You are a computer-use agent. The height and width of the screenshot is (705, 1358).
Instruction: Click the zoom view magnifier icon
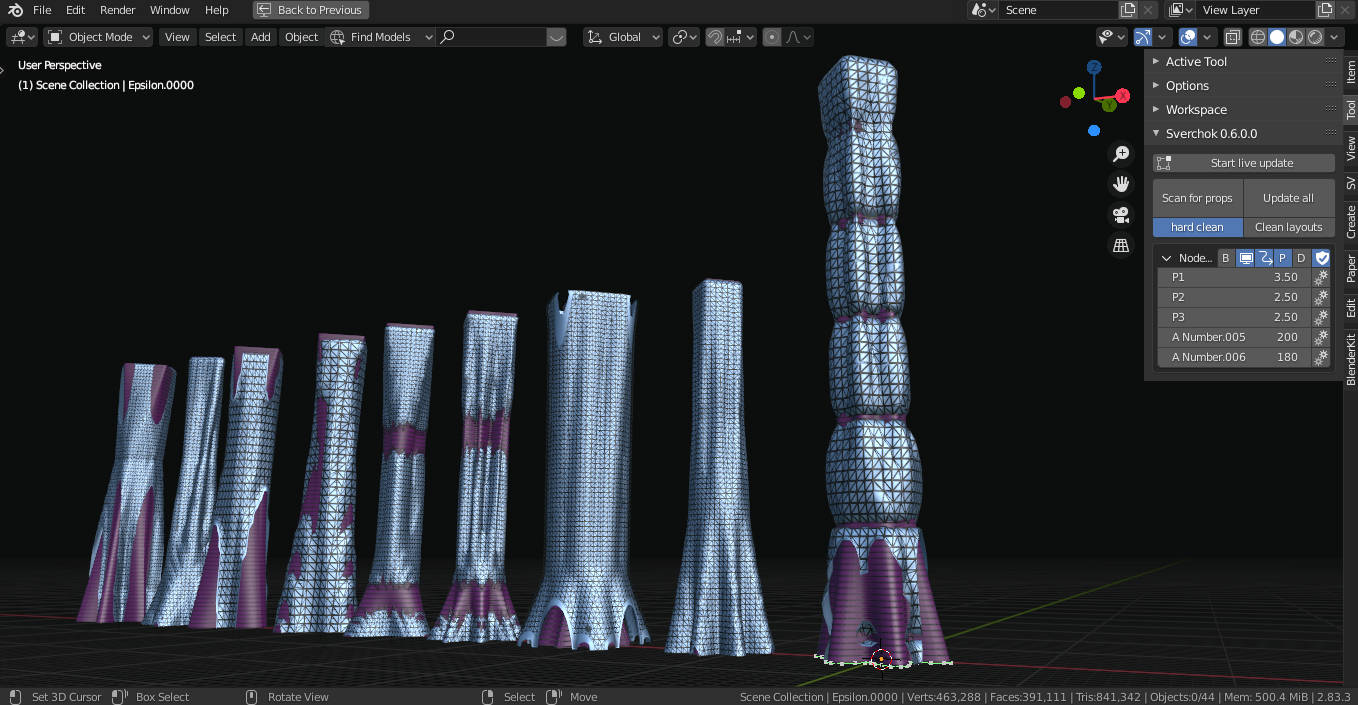click(x=1121, y=154)
